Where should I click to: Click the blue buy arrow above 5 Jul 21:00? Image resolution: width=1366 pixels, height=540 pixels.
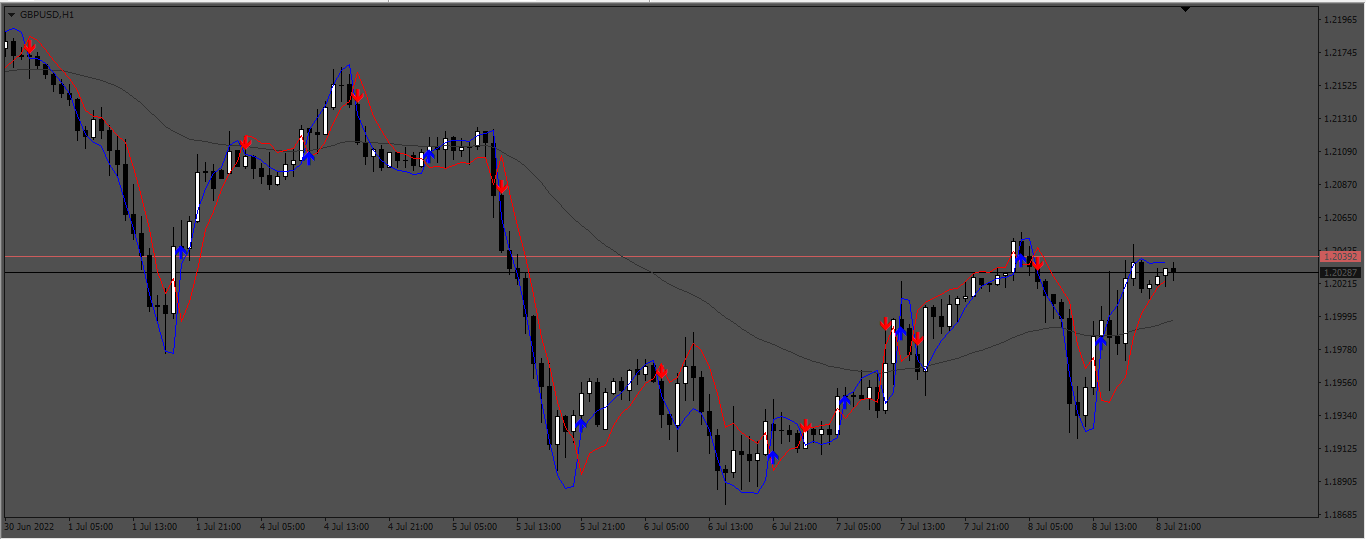pyautogui.click(x=580, y=424)
